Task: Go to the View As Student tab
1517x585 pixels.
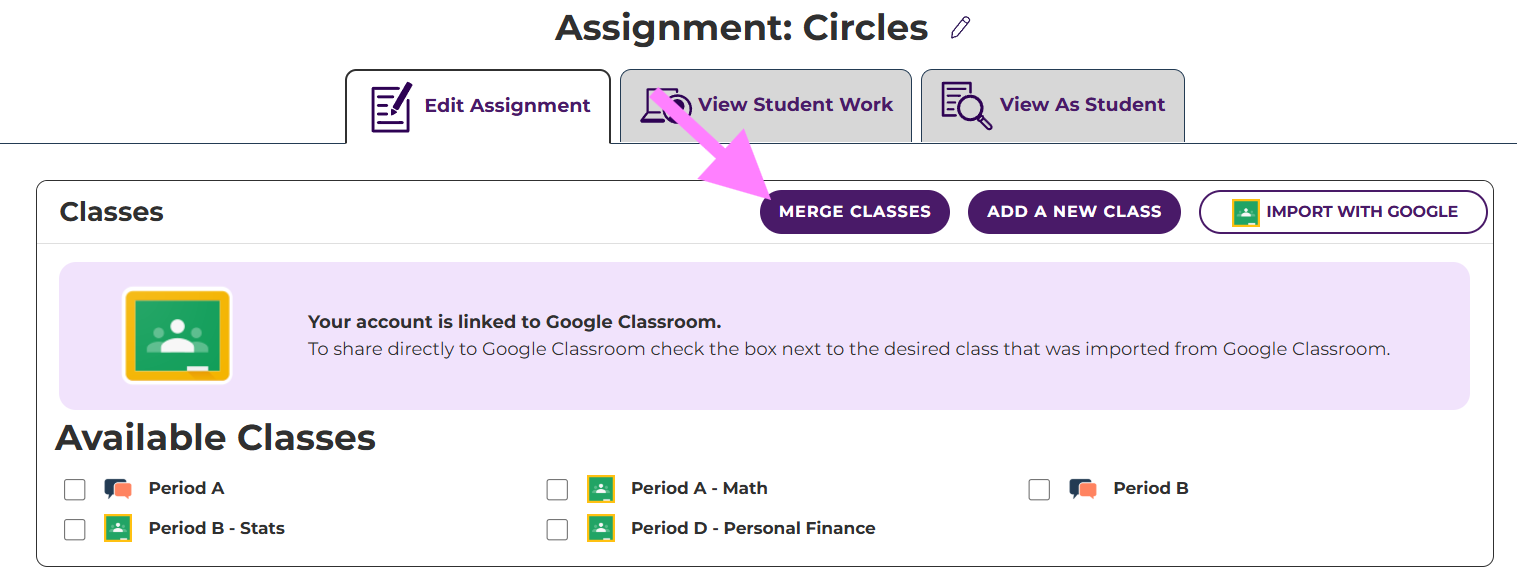Action: [1053, 105]
